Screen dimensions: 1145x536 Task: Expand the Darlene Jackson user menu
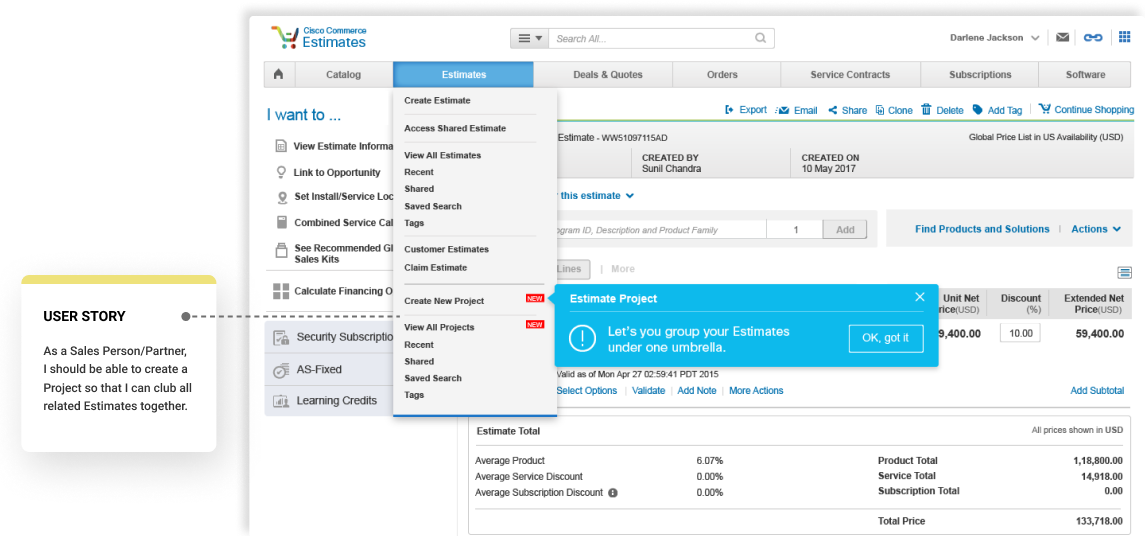pyautogui.click(x=1034, y=38)
